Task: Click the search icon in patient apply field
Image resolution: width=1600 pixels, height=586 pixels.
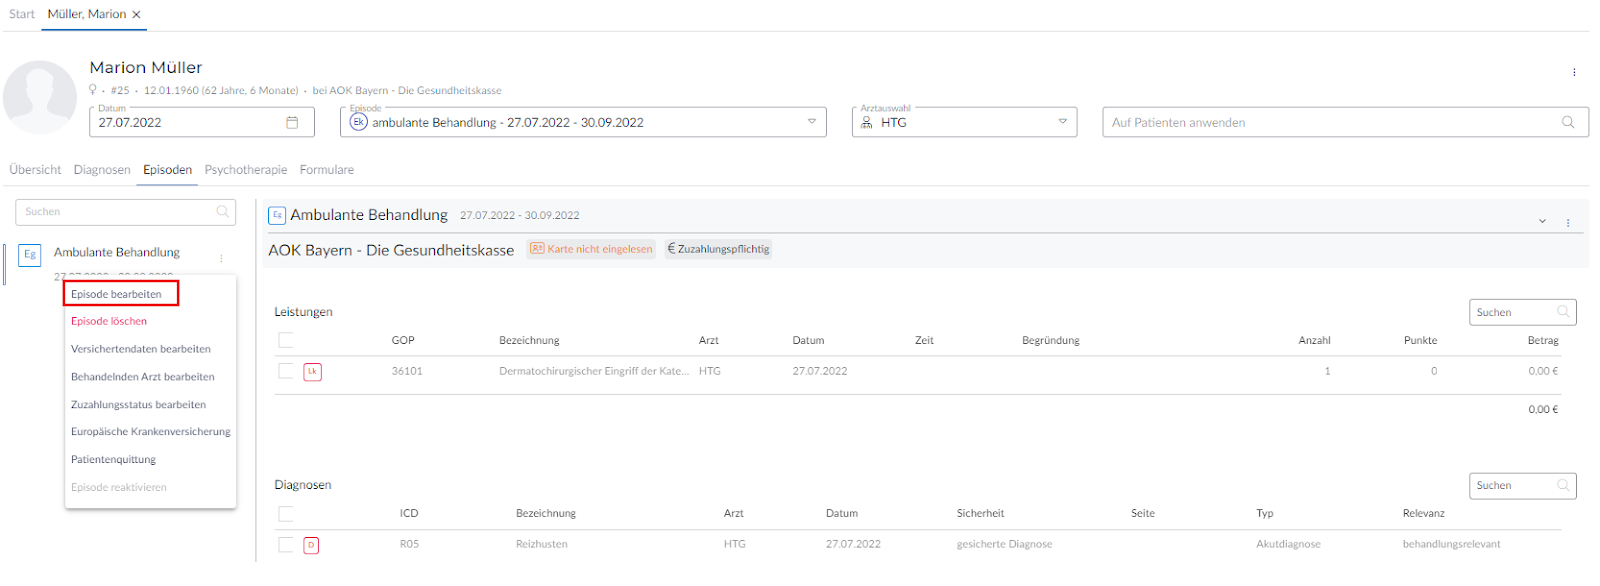Action: pyautogui.click(x=1567, y=122)
